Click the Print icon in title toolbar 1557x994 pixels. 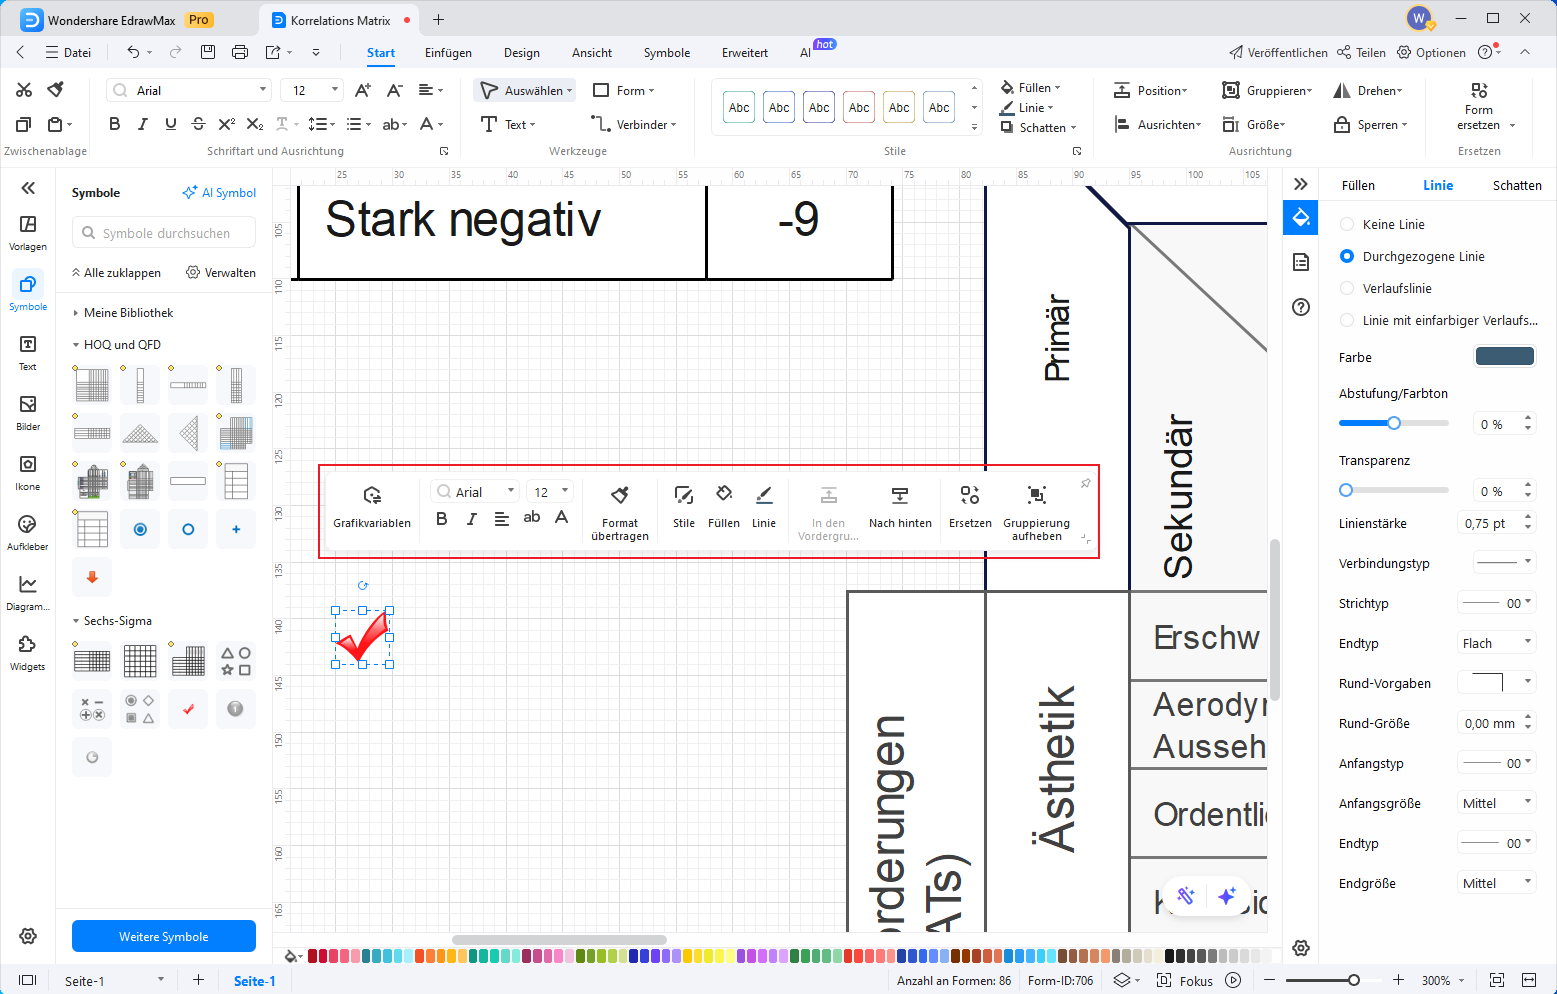pyautogui.click(x=240, y=52)
